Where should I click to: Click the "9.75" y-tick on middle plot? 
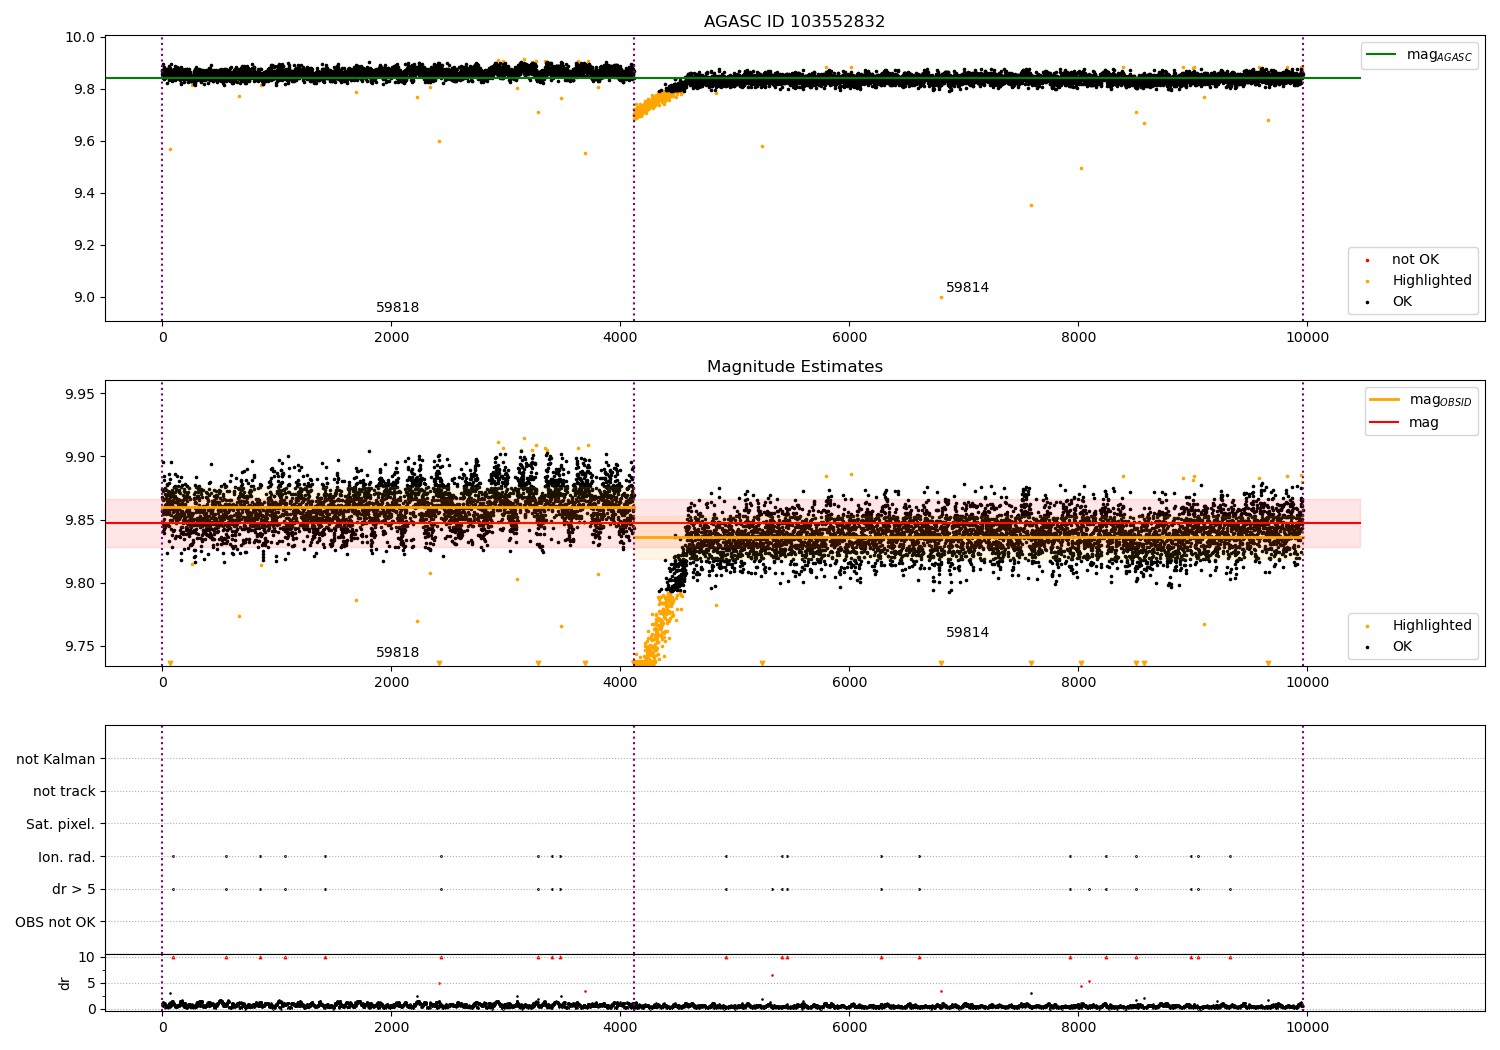click(81, 647)
